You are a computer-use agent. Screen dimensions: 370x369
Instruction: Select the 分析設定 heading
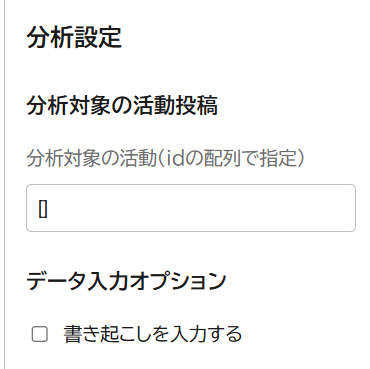(74, 37)
